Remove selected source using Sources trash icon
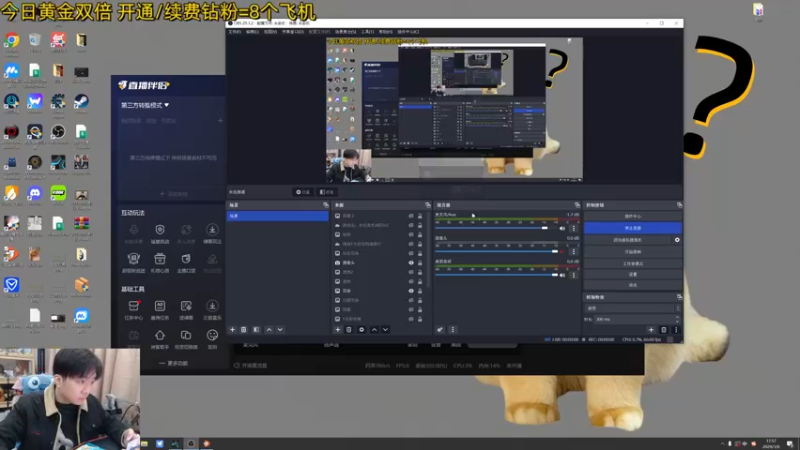This screenshot has height=450, width=800. point(349,330)
